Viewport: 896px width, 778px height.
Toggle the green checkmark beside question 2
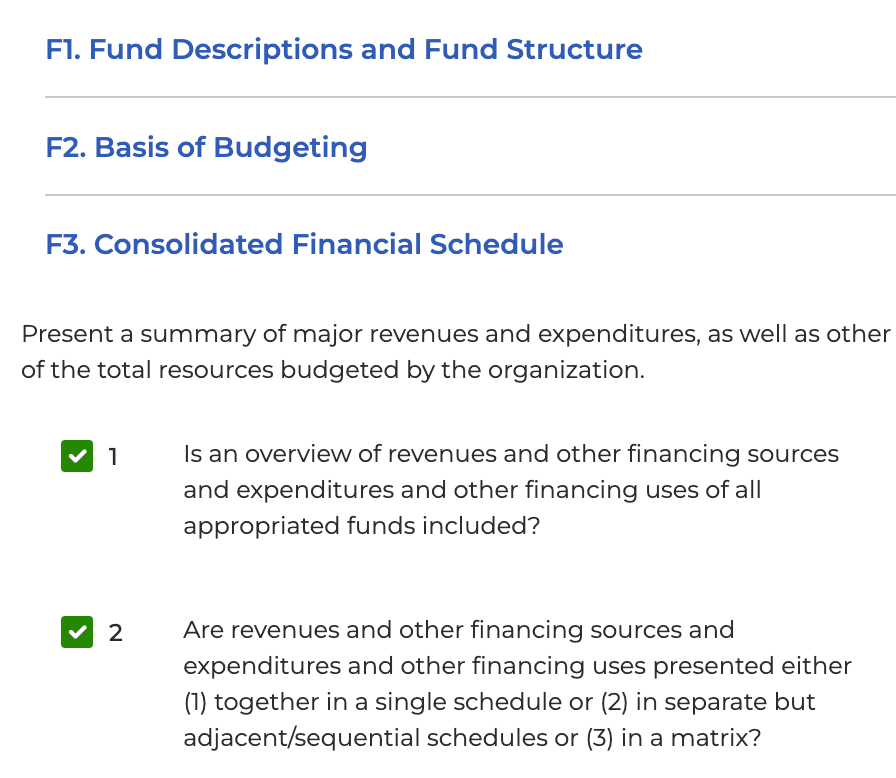76,632
